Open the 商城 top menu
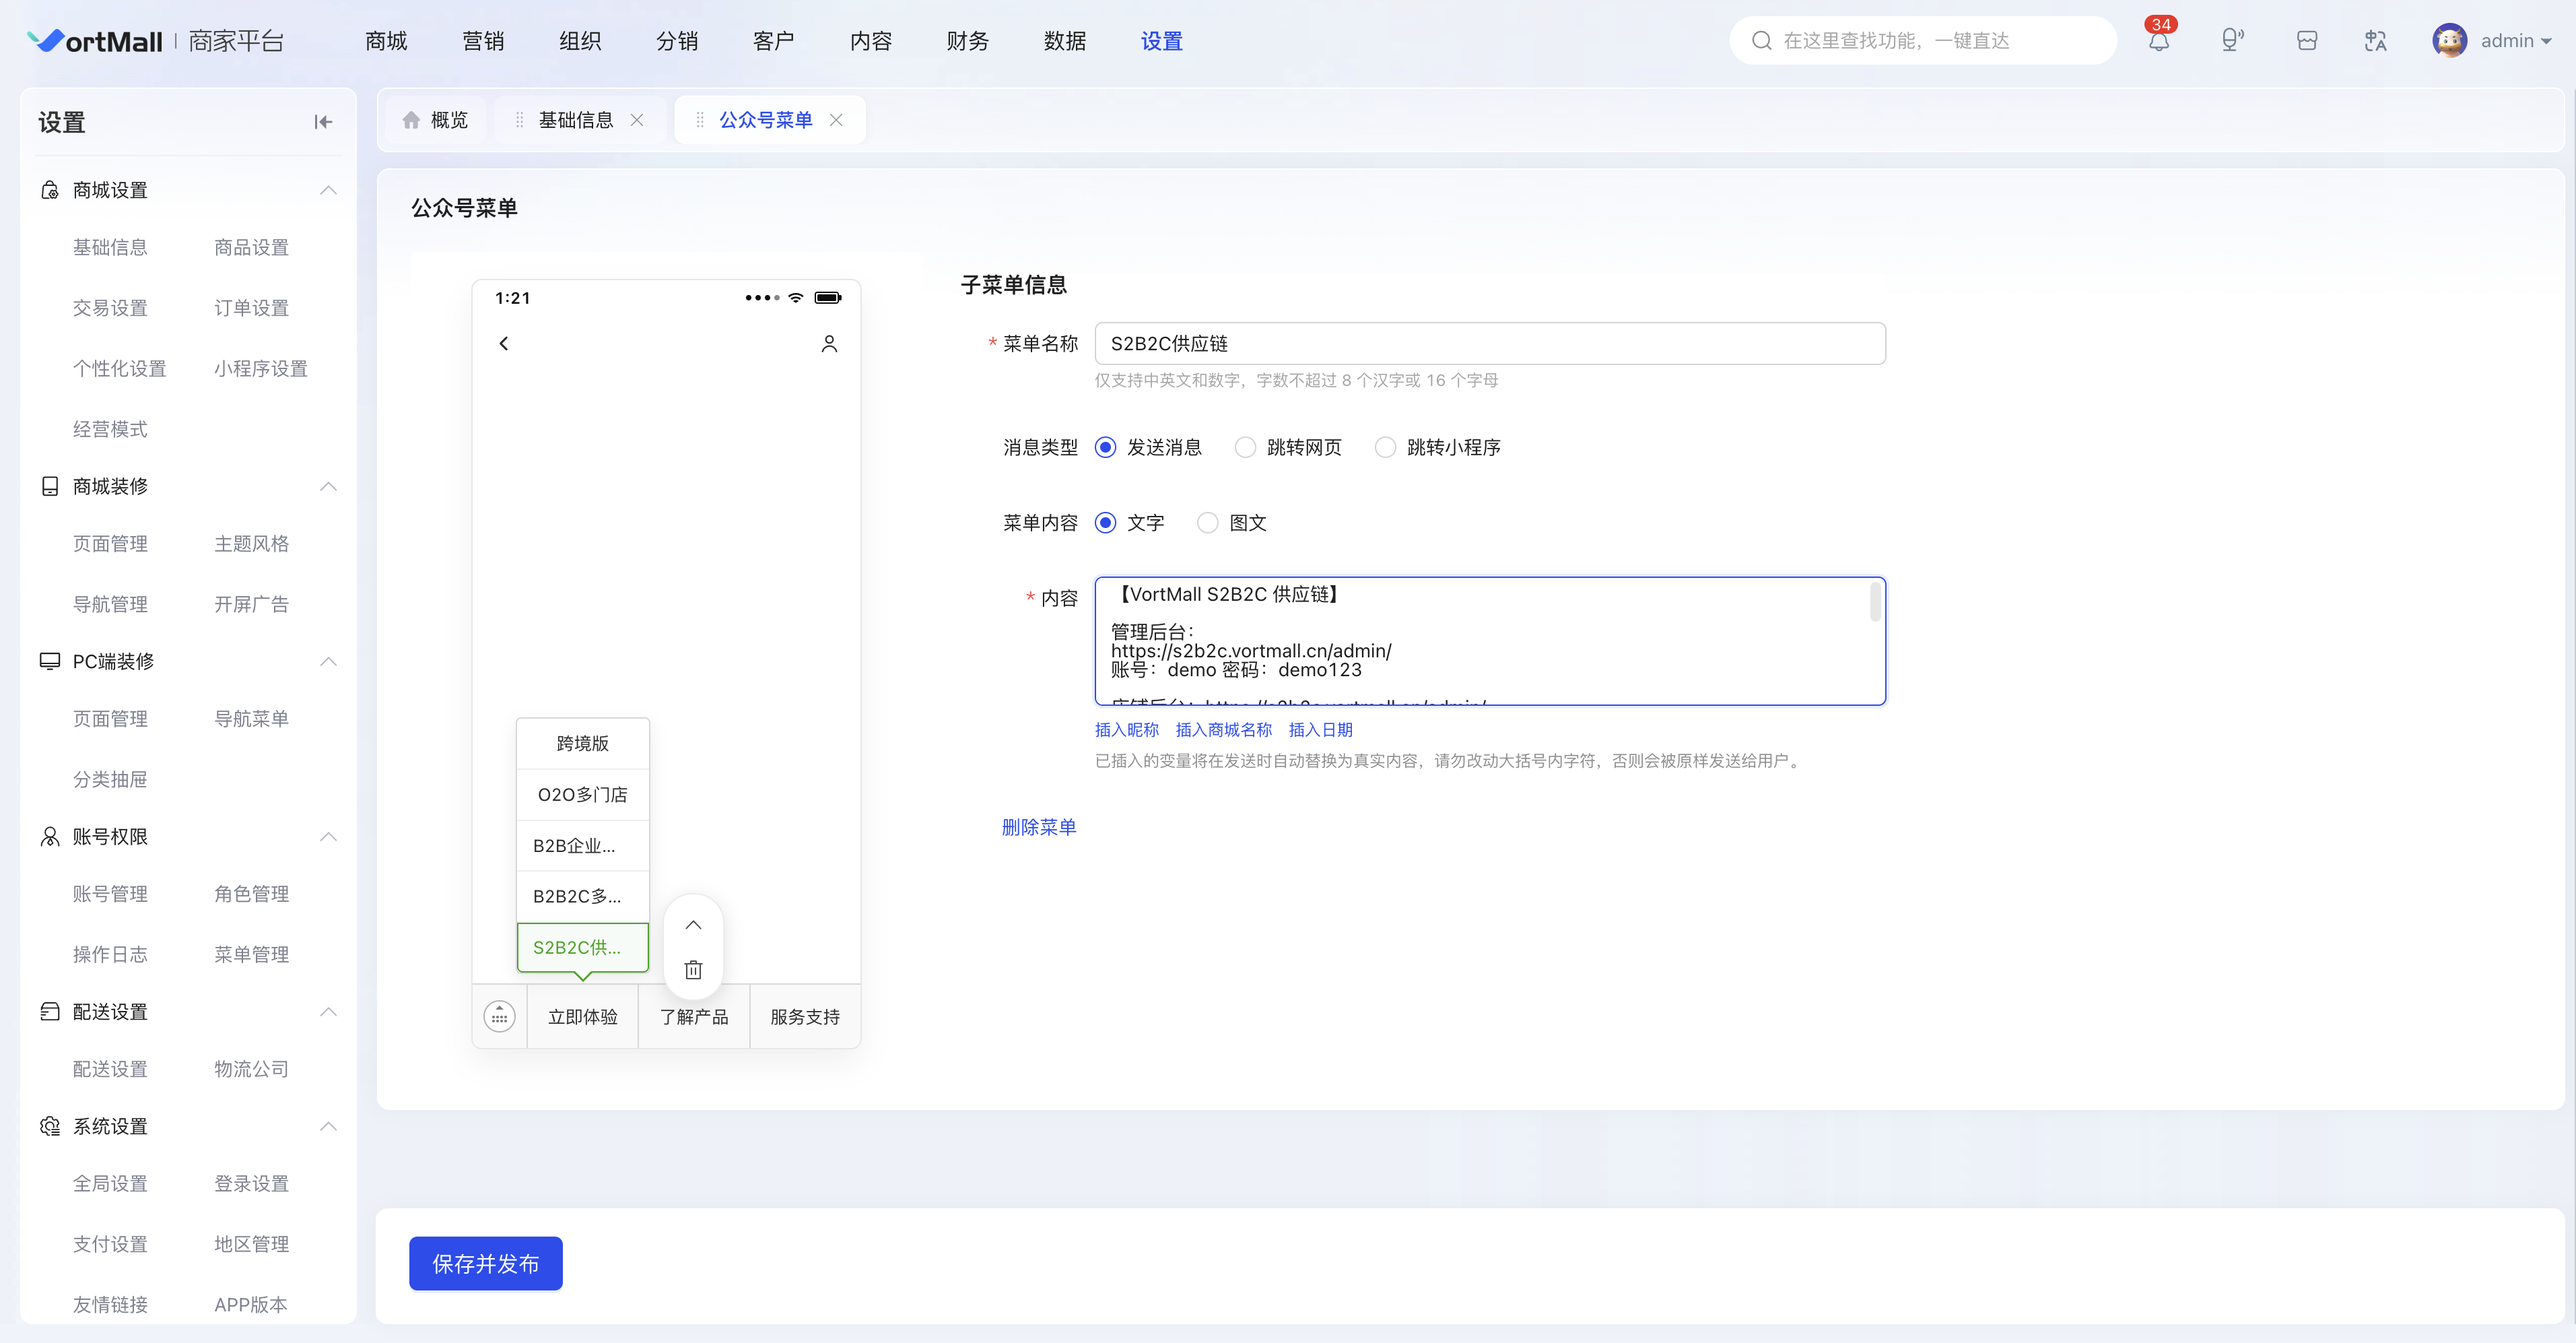 click(x=386, y=41)
